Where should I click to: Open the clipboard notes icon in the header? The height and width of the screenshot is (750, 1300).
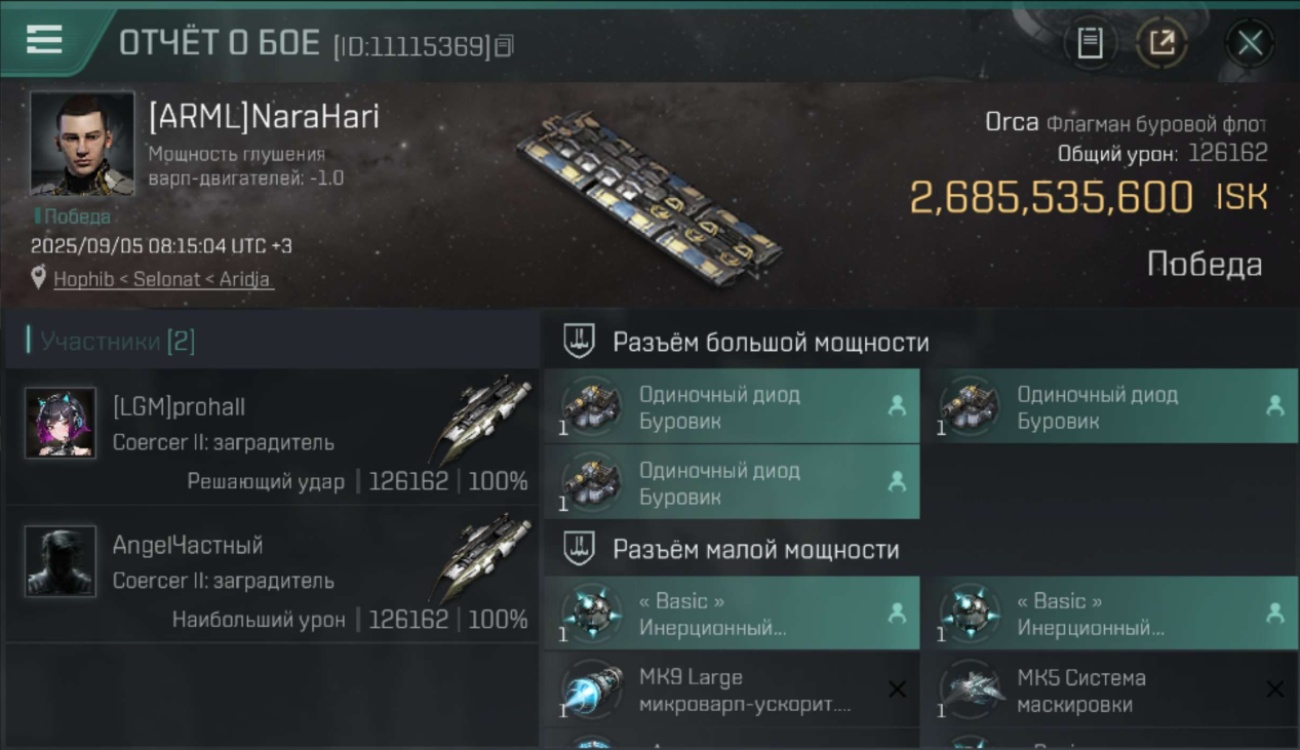[x=1090, y=43]
